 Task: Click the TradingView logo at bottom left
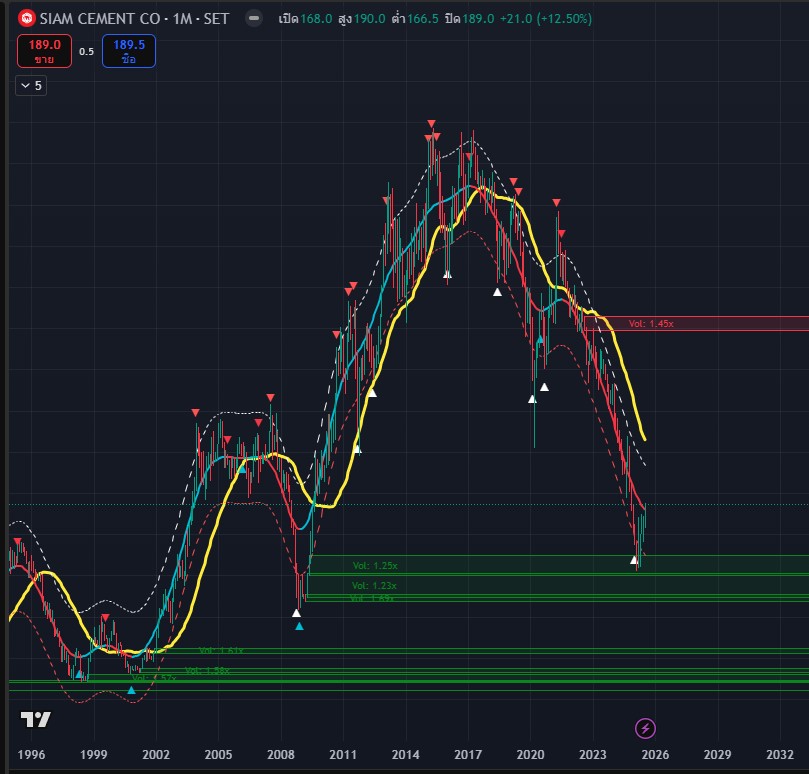pos(36,719)
